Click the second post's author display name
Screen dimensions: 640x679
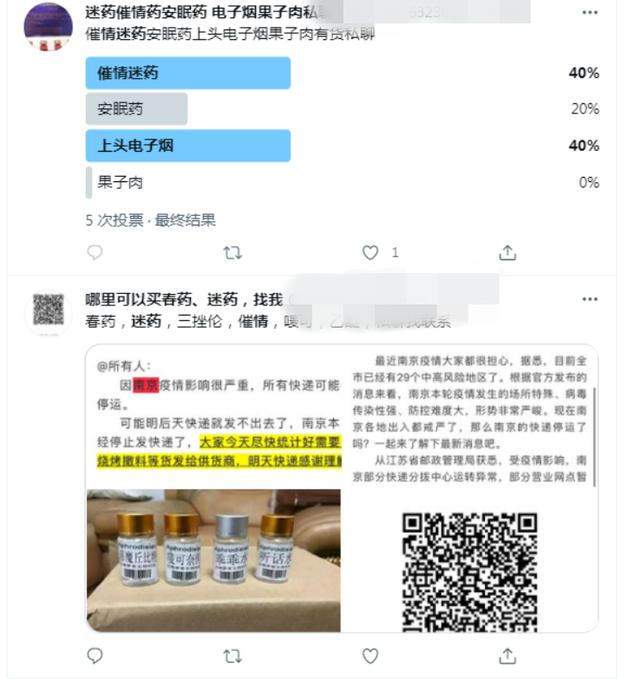184,299
